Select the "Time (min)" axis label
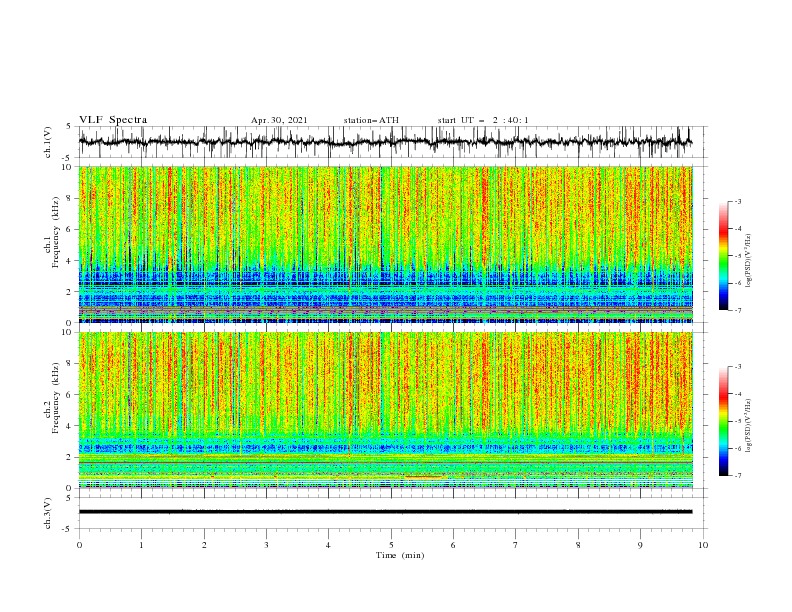792x612 pixels. [400, 555]
